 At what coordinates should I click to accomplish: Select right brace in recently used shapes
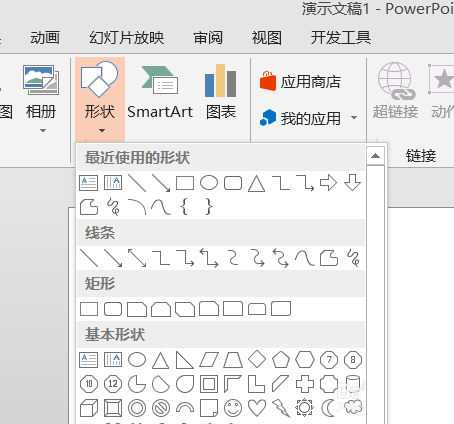[209, 207]
